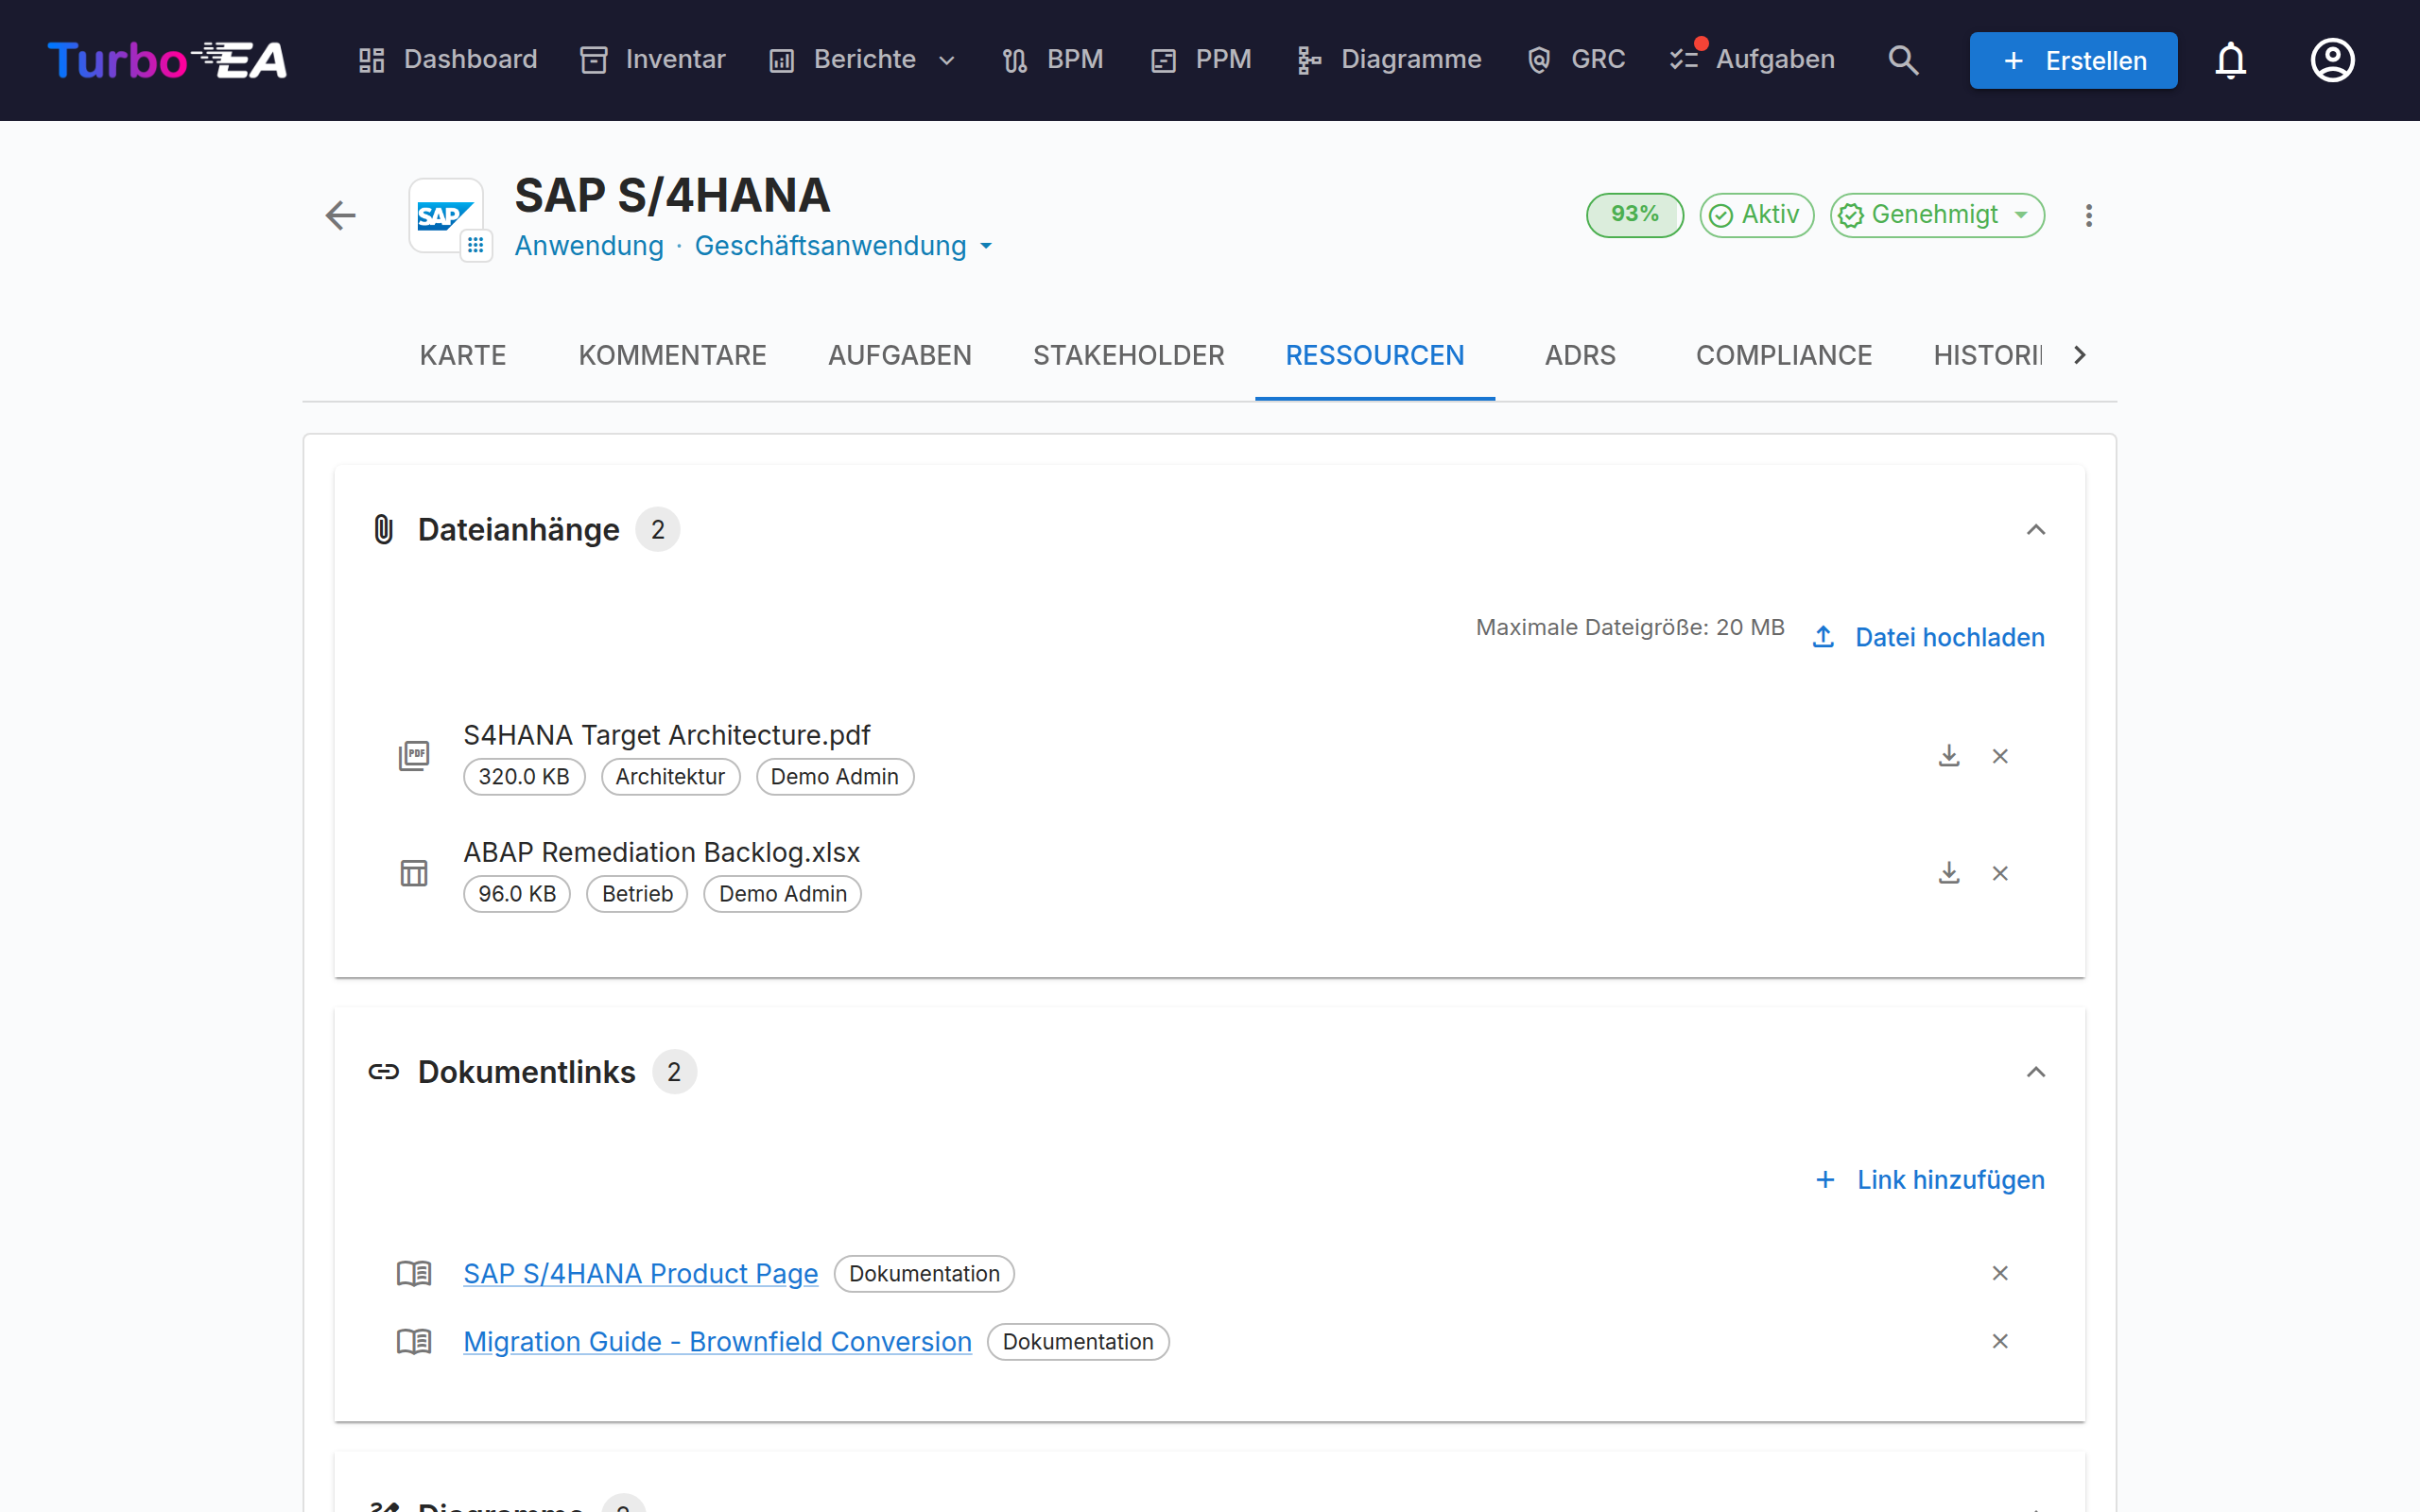Image resolution: width=2420 pixels, height=1512 pixels.
Task: Remove SAP S/4HANA Product Page link
Action: [2000, 1273]
